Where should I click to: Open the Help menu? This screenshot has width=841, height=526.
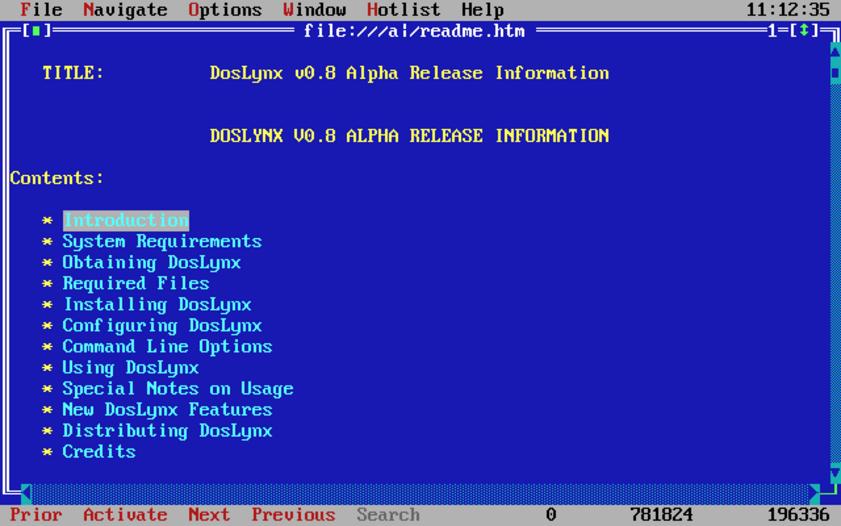point(482,10)
